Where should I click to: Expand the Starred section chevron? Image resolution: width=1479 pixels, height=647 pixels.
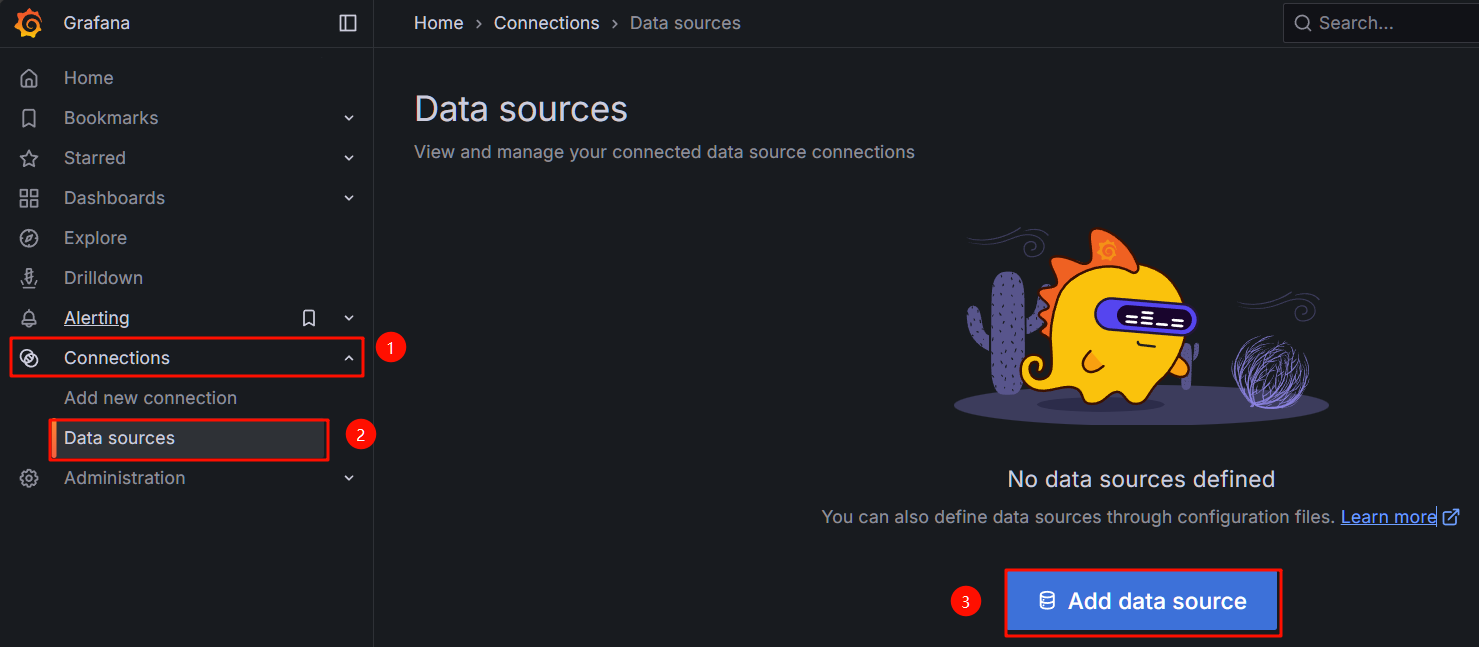[x=349, y=158]
